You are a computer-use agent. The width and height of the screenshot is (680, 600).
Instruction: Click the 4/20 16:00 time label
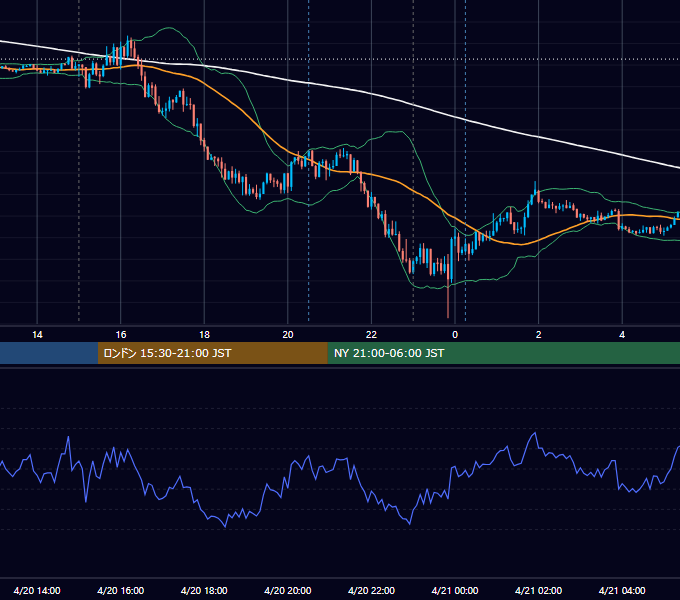click(x=121, y=590)
